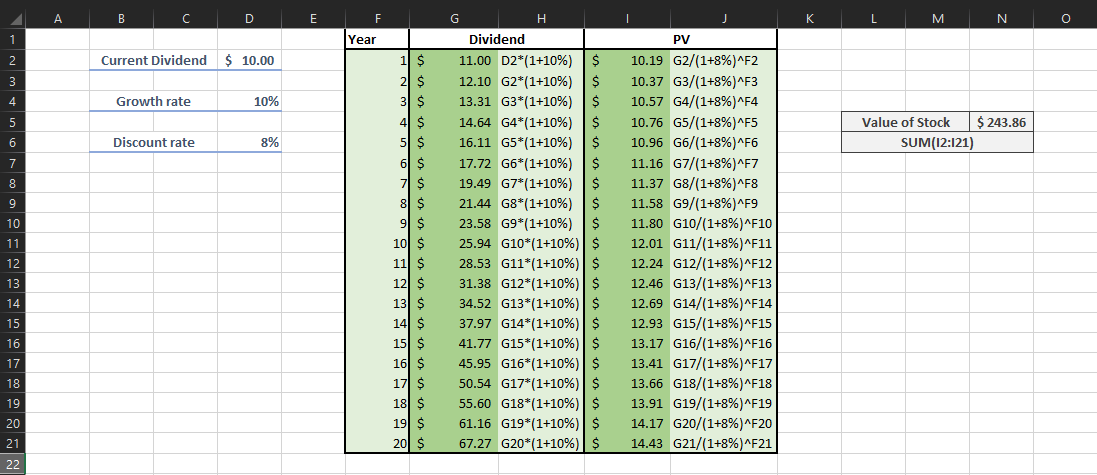Image resolution: width=1097 pixels, height=475 pixels.
Task: Click the Growth rate 10% cell
Action: point(249,101)
